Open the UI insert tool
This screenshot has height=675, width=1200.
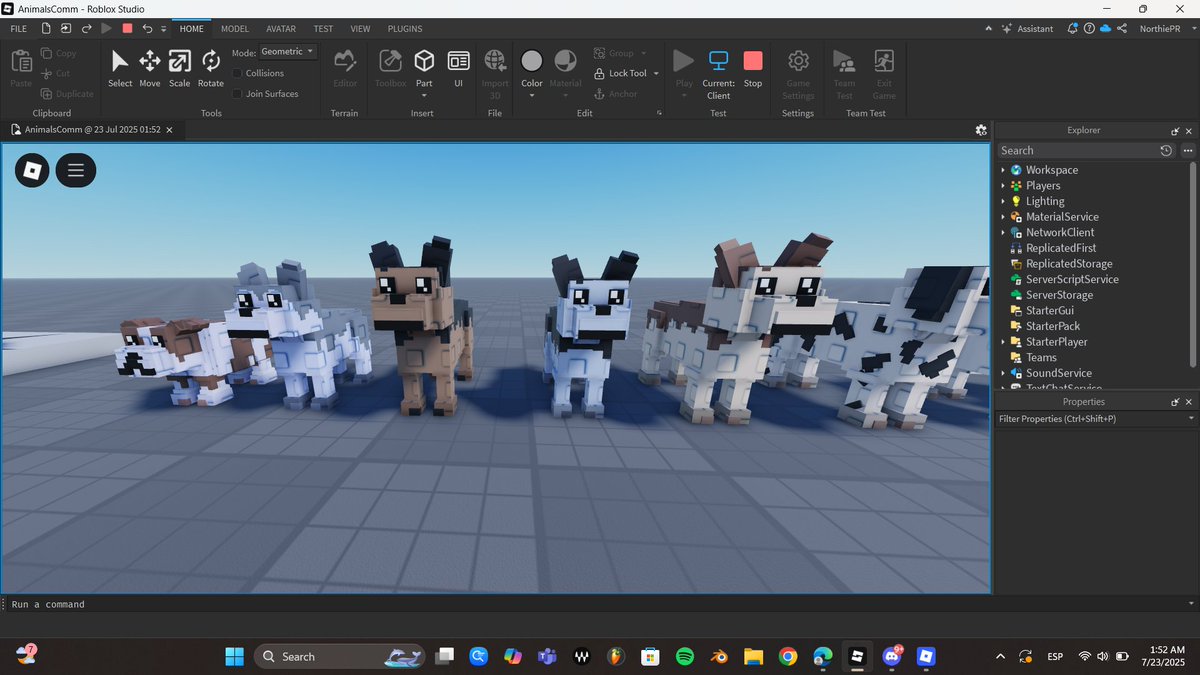click(458, 68)
